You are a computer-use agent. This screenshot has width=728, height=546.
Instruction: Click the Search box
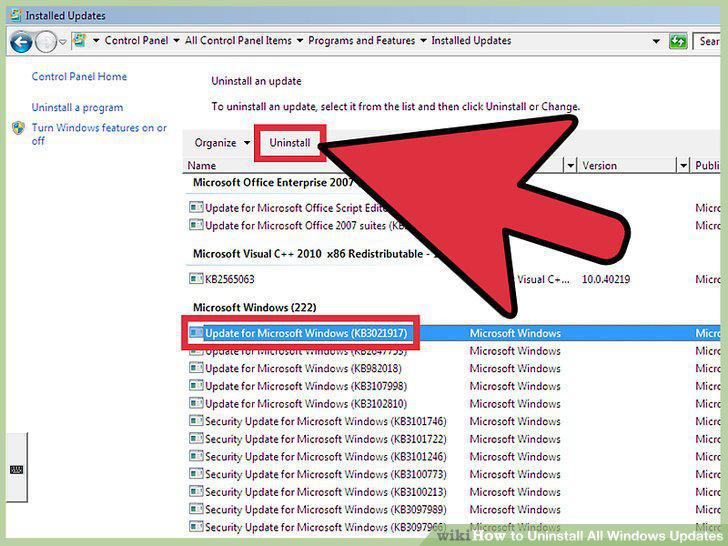(x=706, y=41)
